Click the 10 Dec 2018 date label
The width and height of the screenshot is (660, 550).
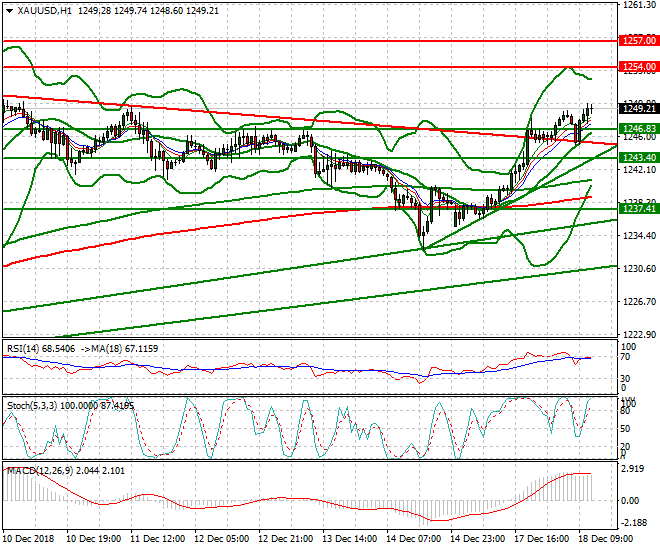[29, 539]
